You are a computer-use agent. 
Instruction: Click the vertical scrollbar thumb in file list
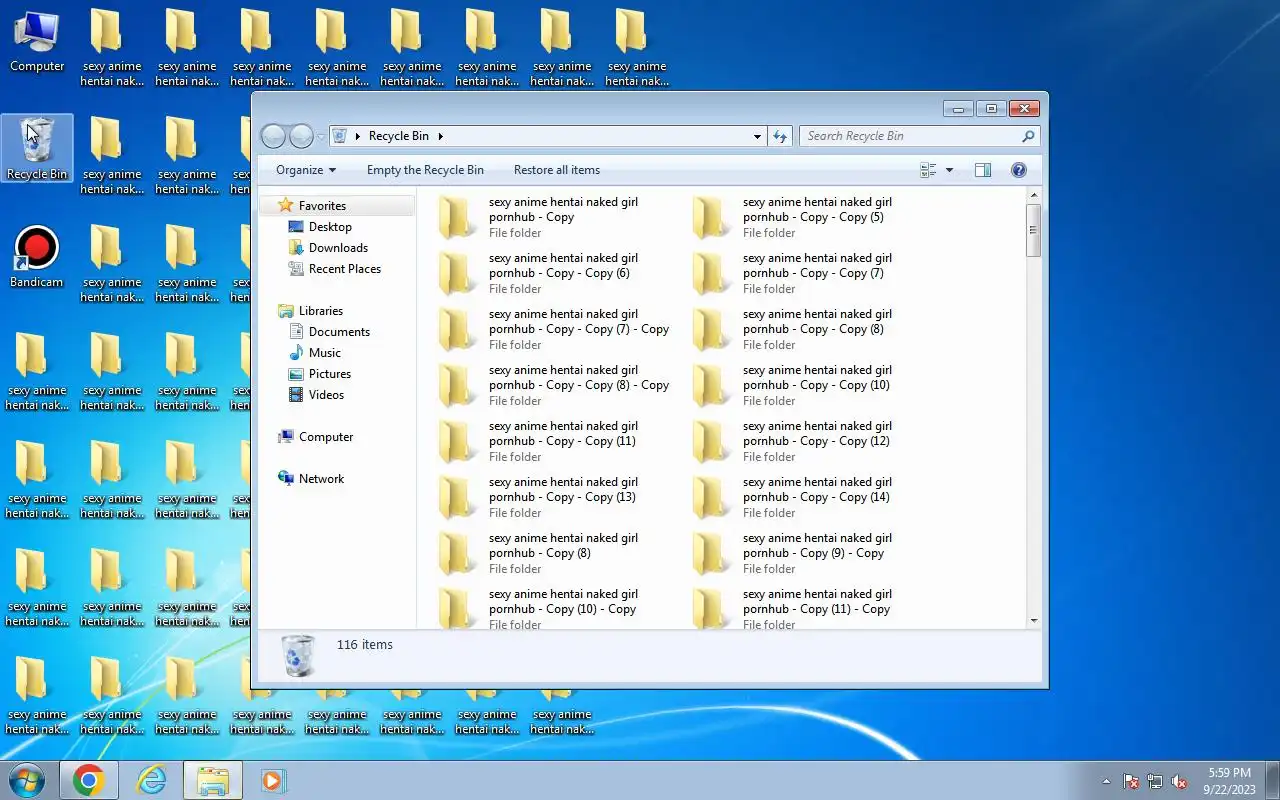click(x=1034, y=231)
